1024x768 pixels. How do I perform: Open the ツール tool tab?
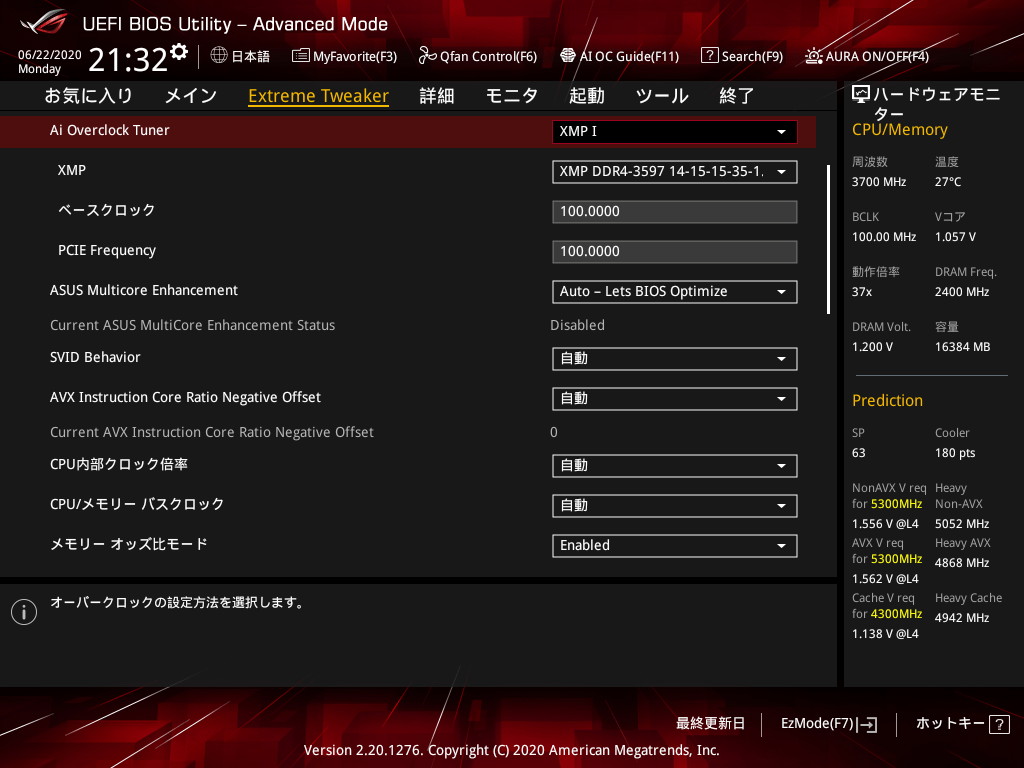pos(662,96)
